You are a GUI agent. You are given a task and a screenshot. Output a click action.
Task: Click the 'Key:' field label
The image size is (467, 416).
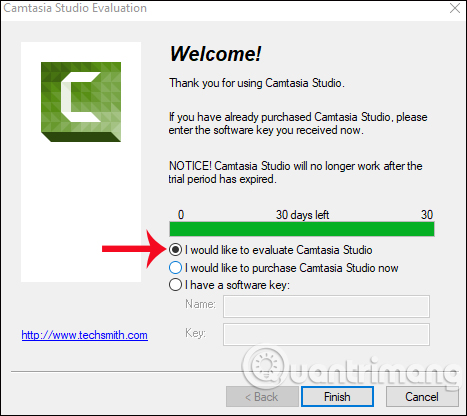click(195, 333)
